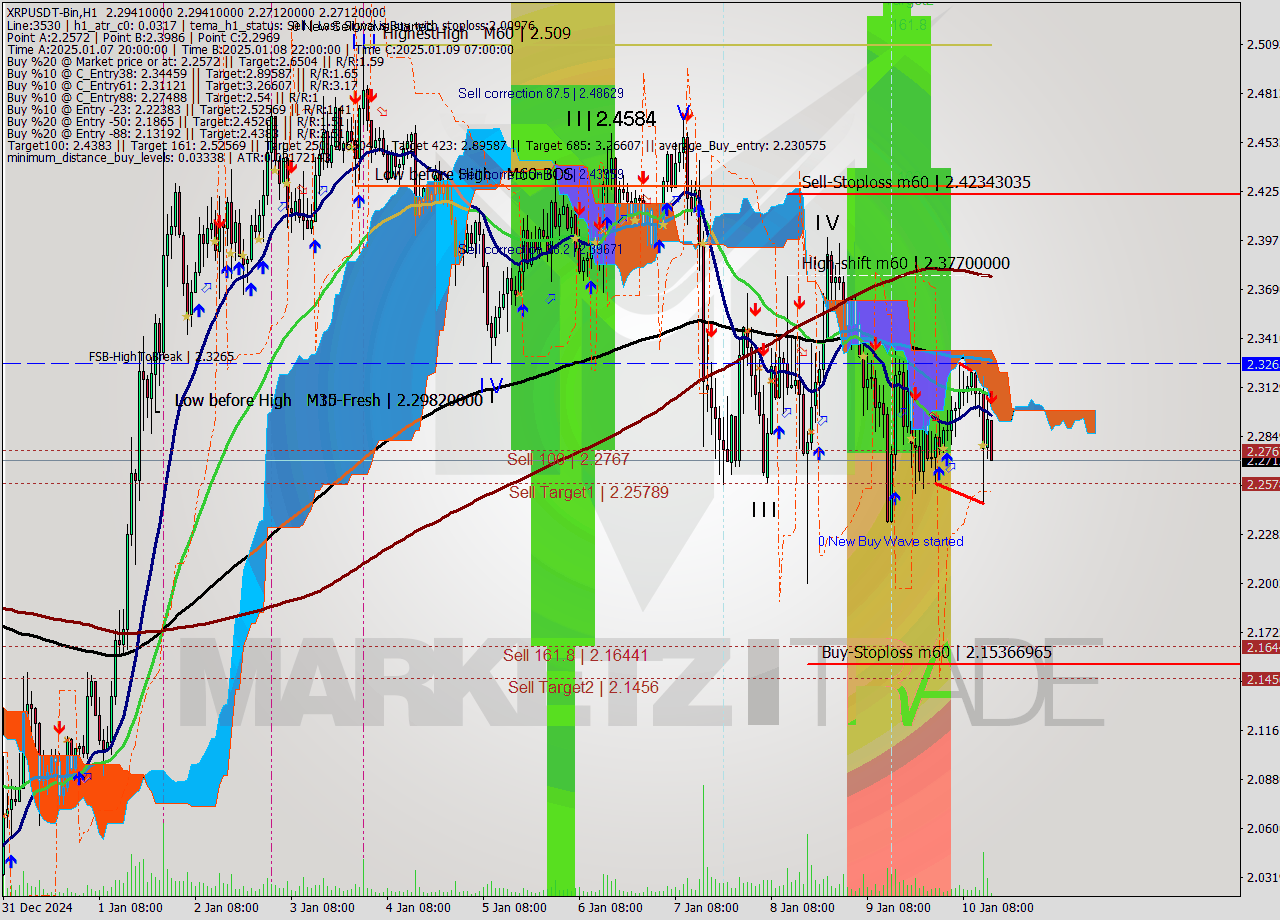Click the Low before High M30-Fresh label
The height and width of the screenshot is (920, 1280).
tap(329, 400)
